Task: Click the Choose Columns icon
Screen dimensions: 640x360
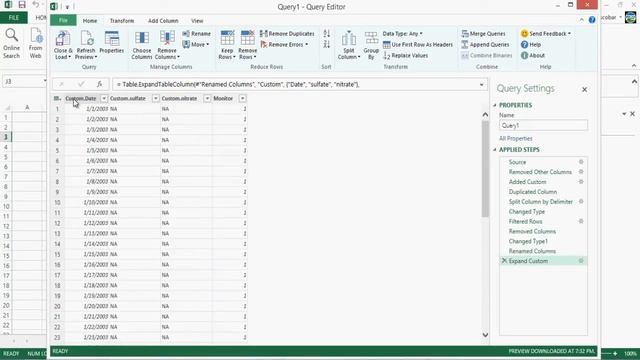Action: (142, 38)
